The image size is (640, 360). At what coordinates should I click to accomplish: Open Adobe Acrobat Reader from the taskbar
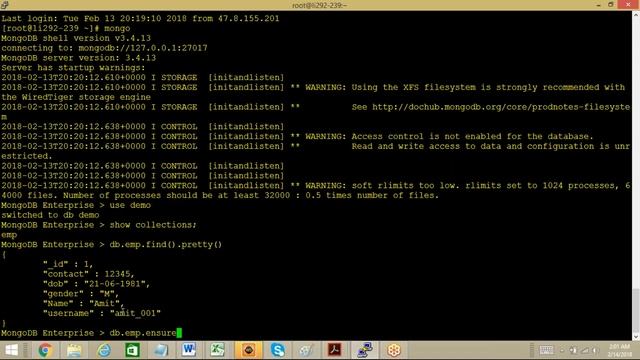pos(335,350)
